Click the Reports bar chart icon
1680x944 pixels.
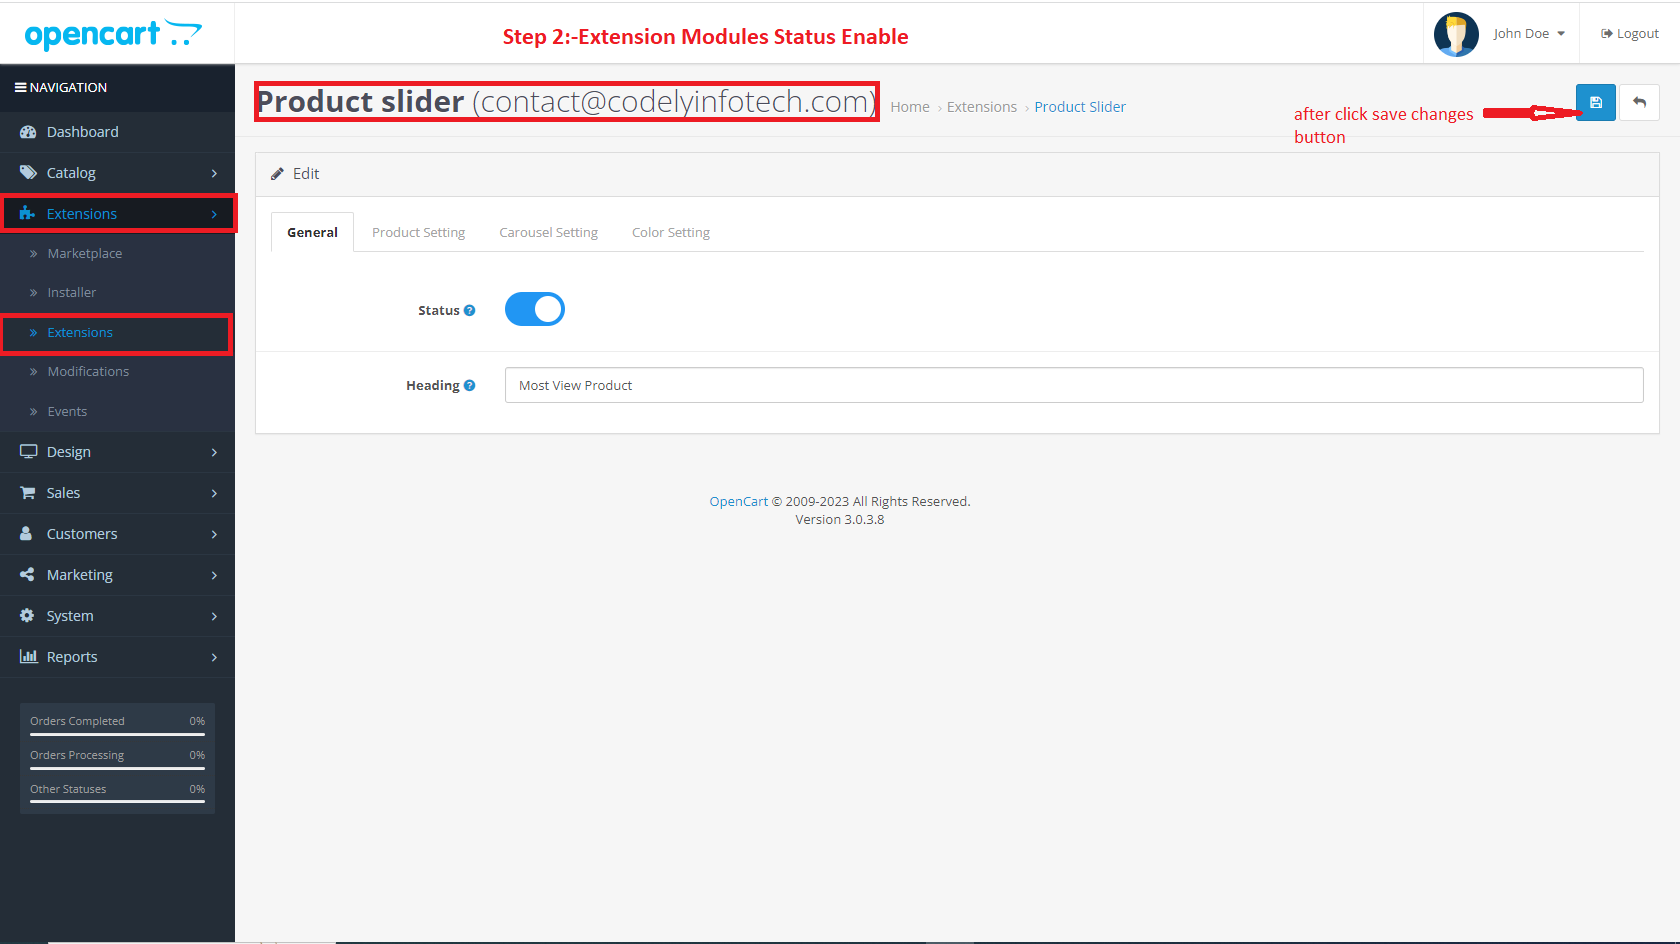tap(28, 657)
